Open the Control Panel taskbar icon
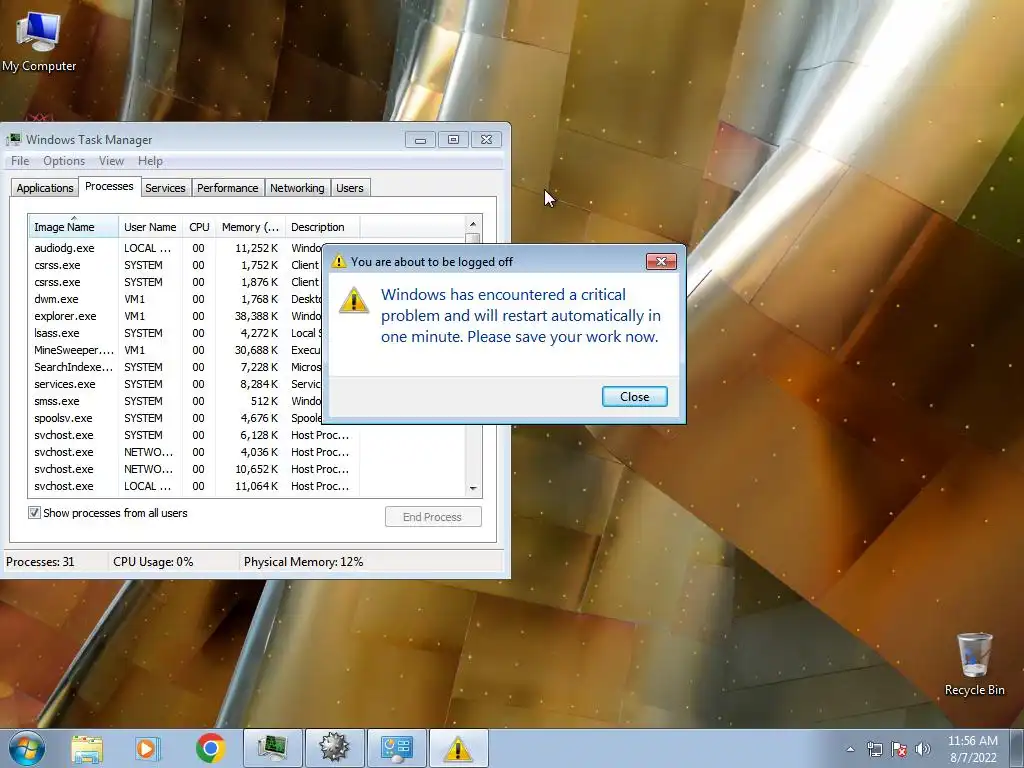The image size is (1024, 768). (x=396, y=749)
